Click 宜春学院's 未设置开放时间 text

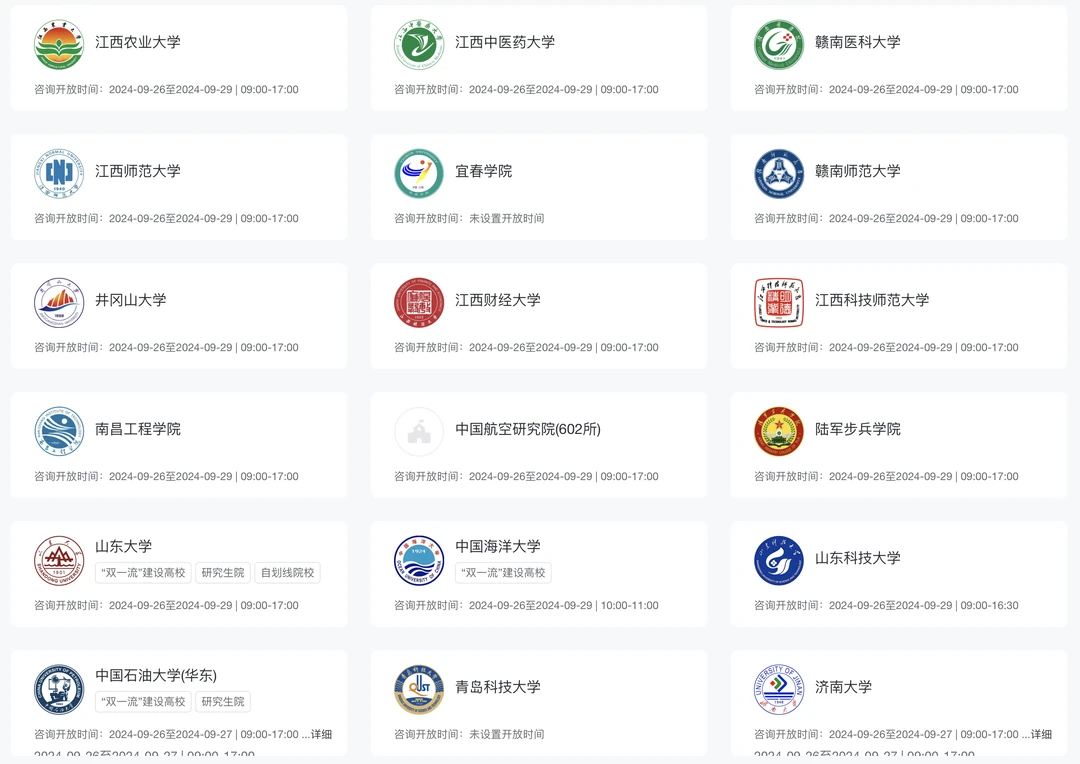click(506, 218)
